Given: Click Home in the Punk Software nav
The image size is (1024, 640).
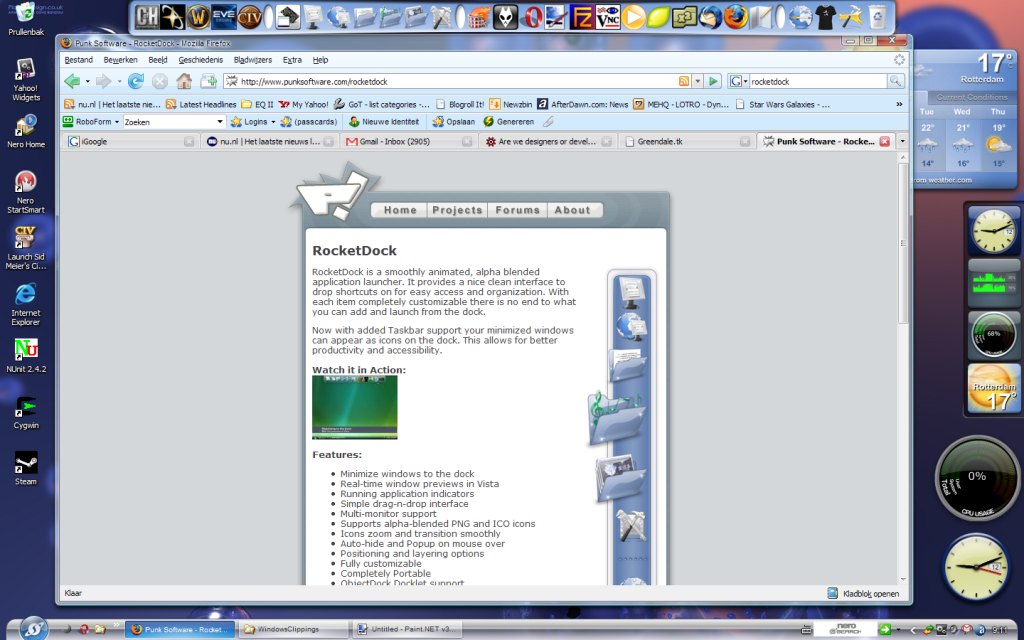Looking at the screenshot, I should click(x=400, y=210).
